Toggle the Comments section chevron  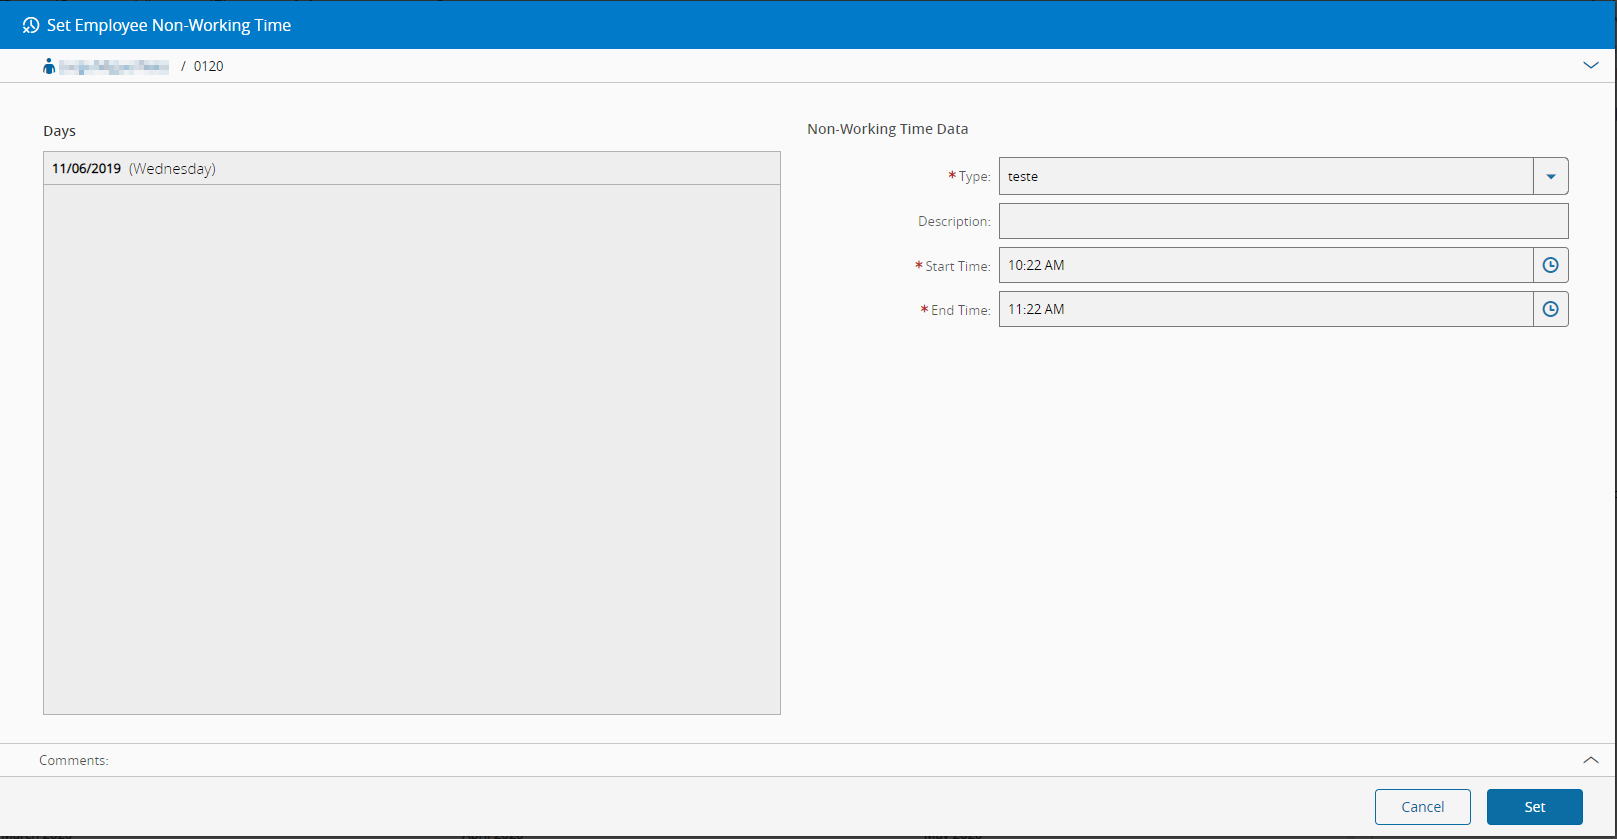click(x=1591, y=760)
